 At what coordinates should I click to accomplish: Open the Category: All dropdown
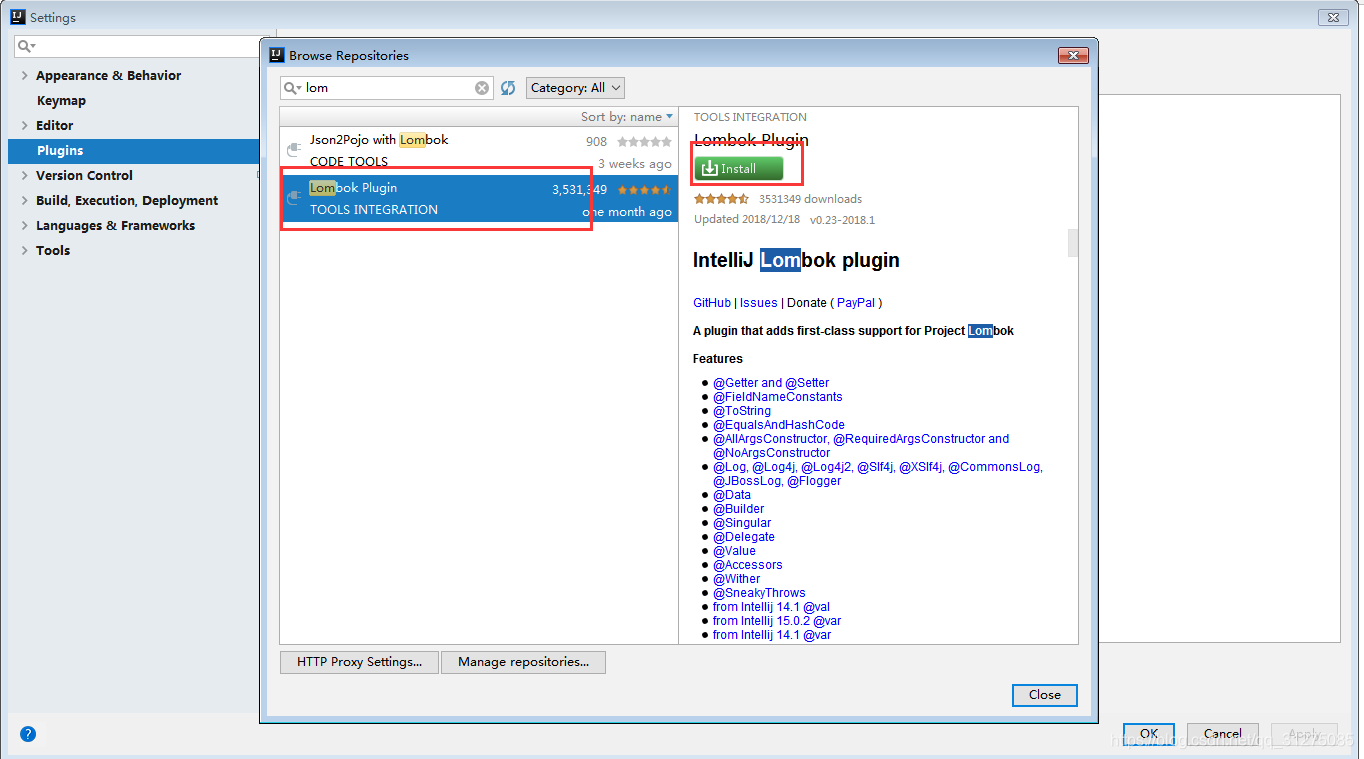[x=575, y=88]
